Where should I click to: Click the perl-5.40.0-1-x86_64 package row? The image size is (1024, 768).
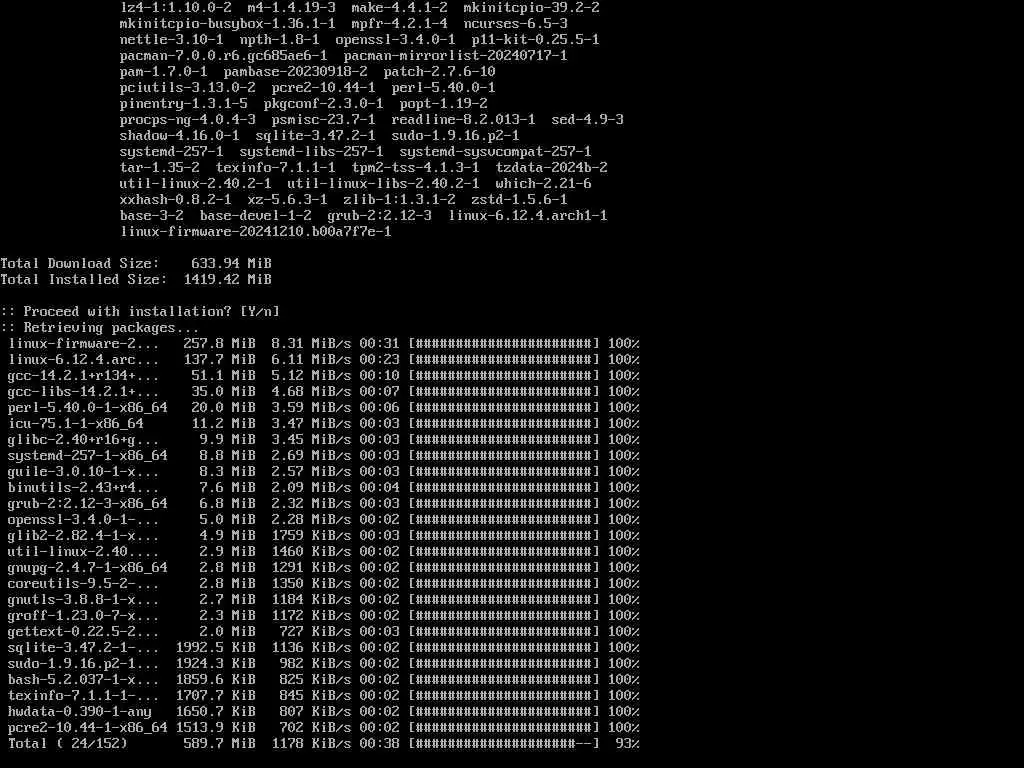click(323, 408)
